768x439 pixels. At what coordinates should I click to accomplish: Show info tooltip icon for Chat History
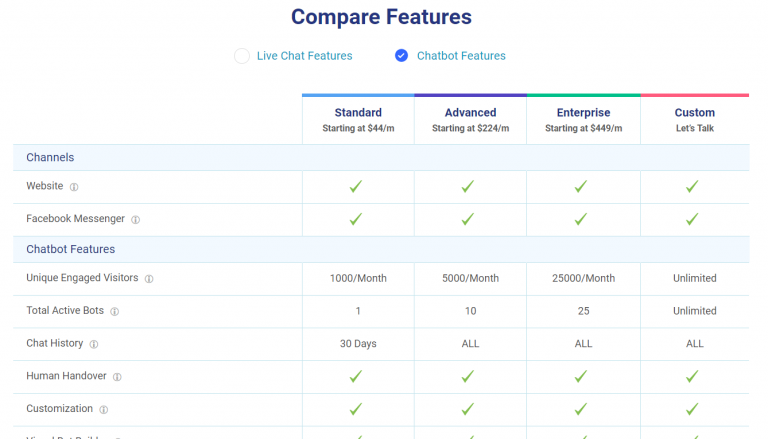tap(94, 345)
